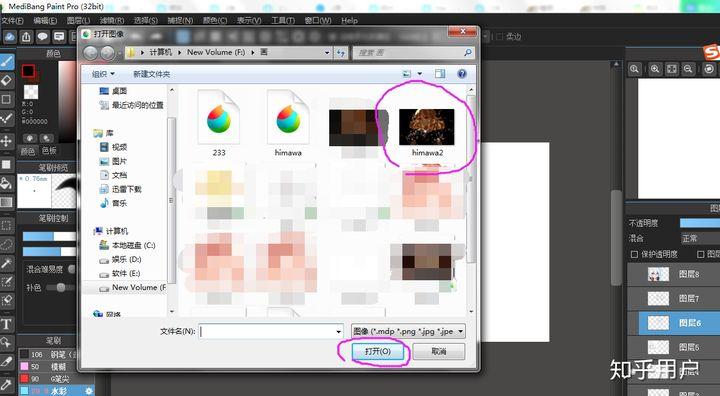Image resolution: width=720 pixels, height=396 pixels.
Task: Click the Back arrow in open dialog
Action: pyautogui.click(x=90, y=53)
